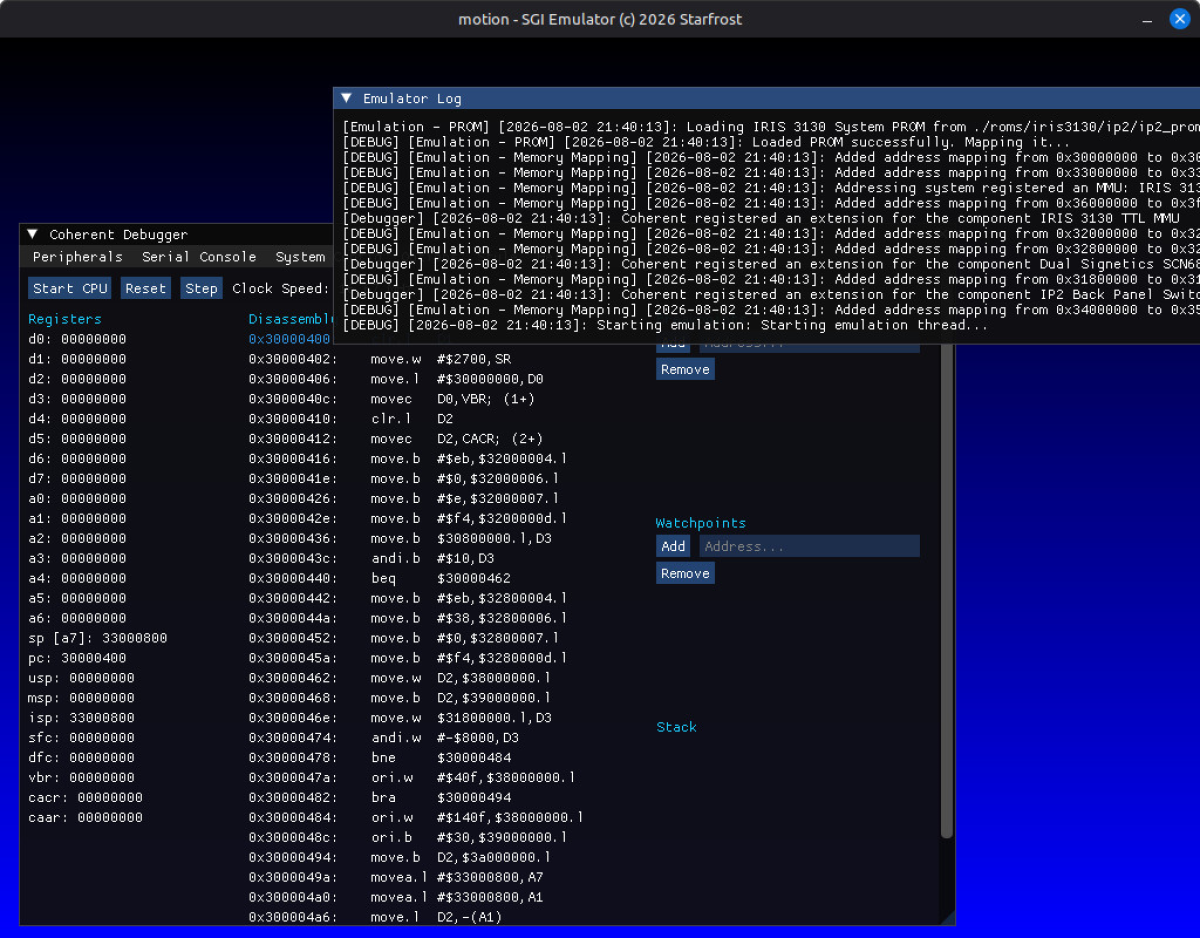Select log line about IRIS 3130 TTL MMU extension
The width and height of the screenshot is (1200, 938).
[x=761, y=218]
